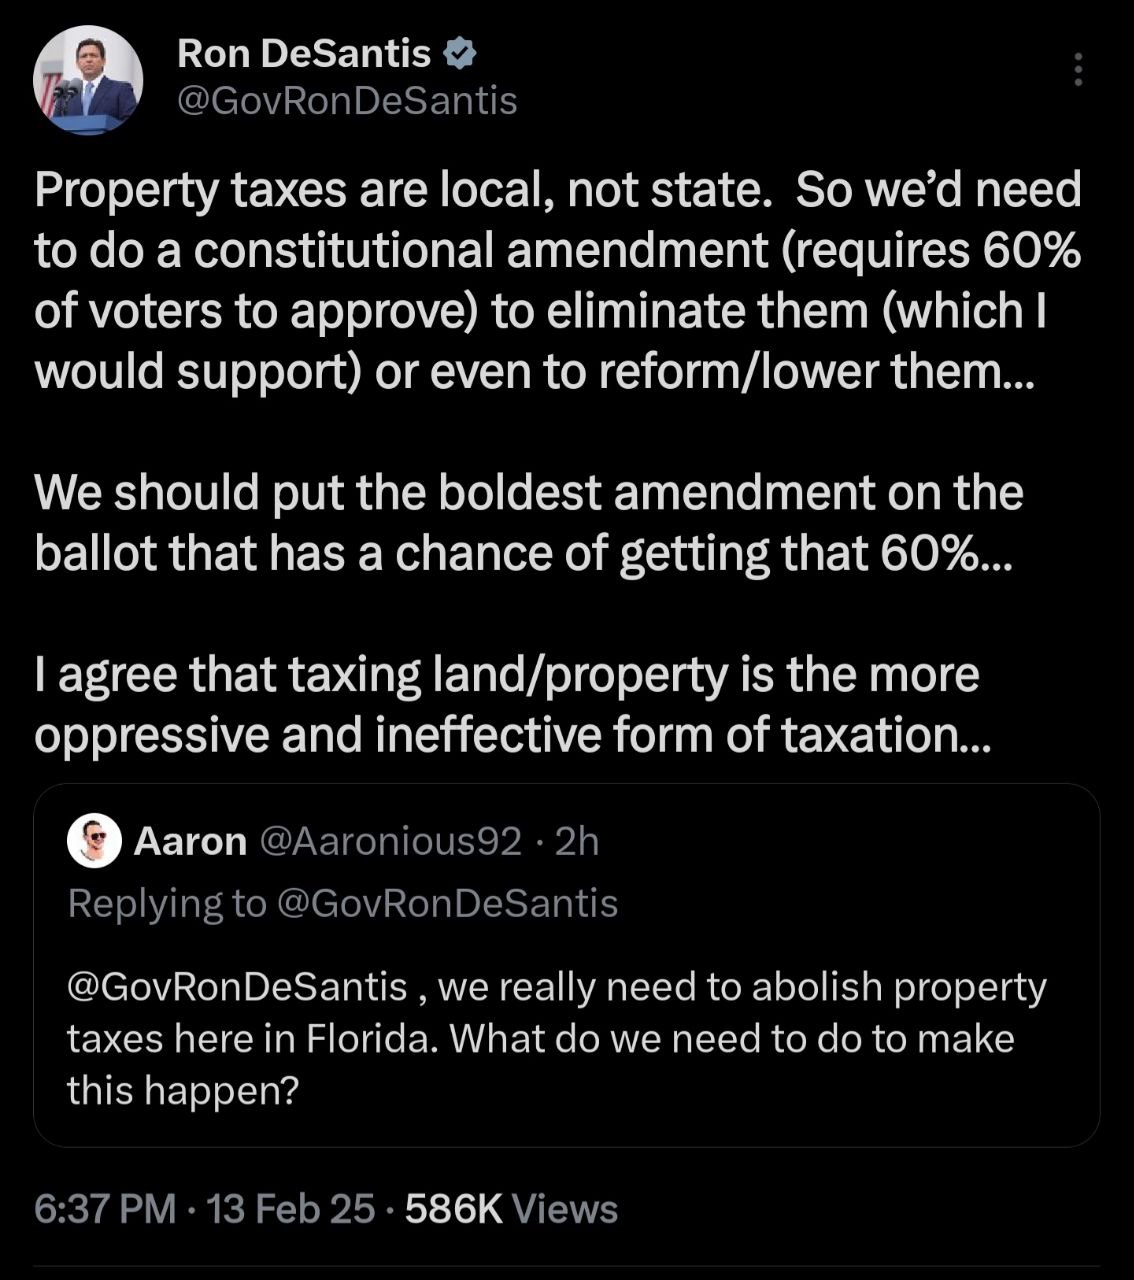
Task: Click the Aaron display name
Action: coord(190,842)
